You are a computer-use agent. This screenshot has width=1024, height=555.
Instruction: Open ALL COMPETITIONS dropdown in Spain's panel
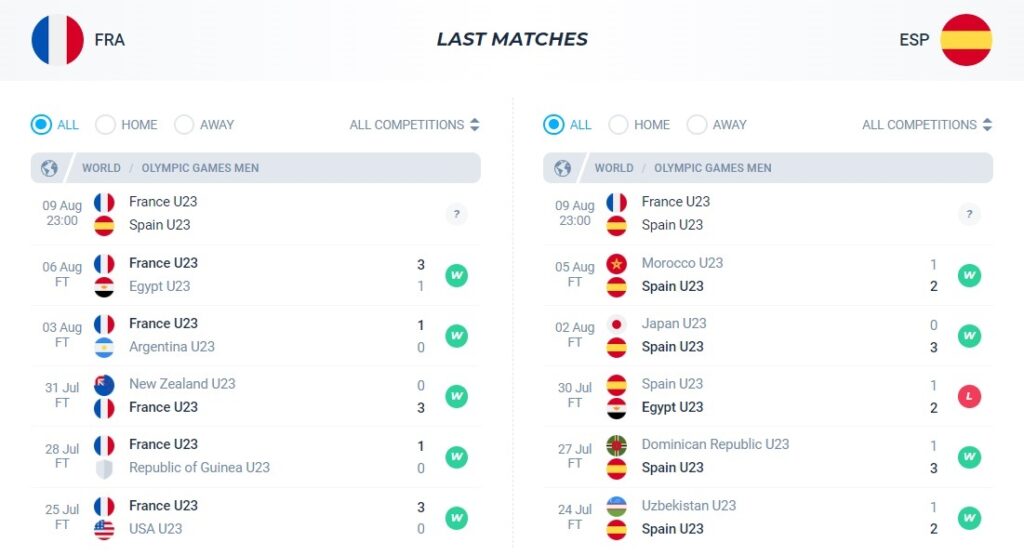tap(927, 125)
